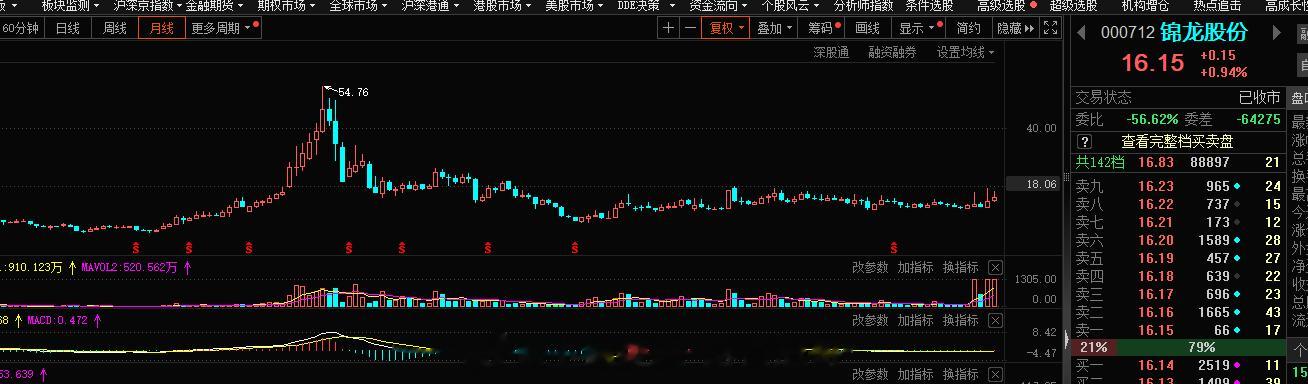Viewport: 1308px width, 384px height.
Task: Switch to 周线 weekly chart tab
Action: [115, 28]
